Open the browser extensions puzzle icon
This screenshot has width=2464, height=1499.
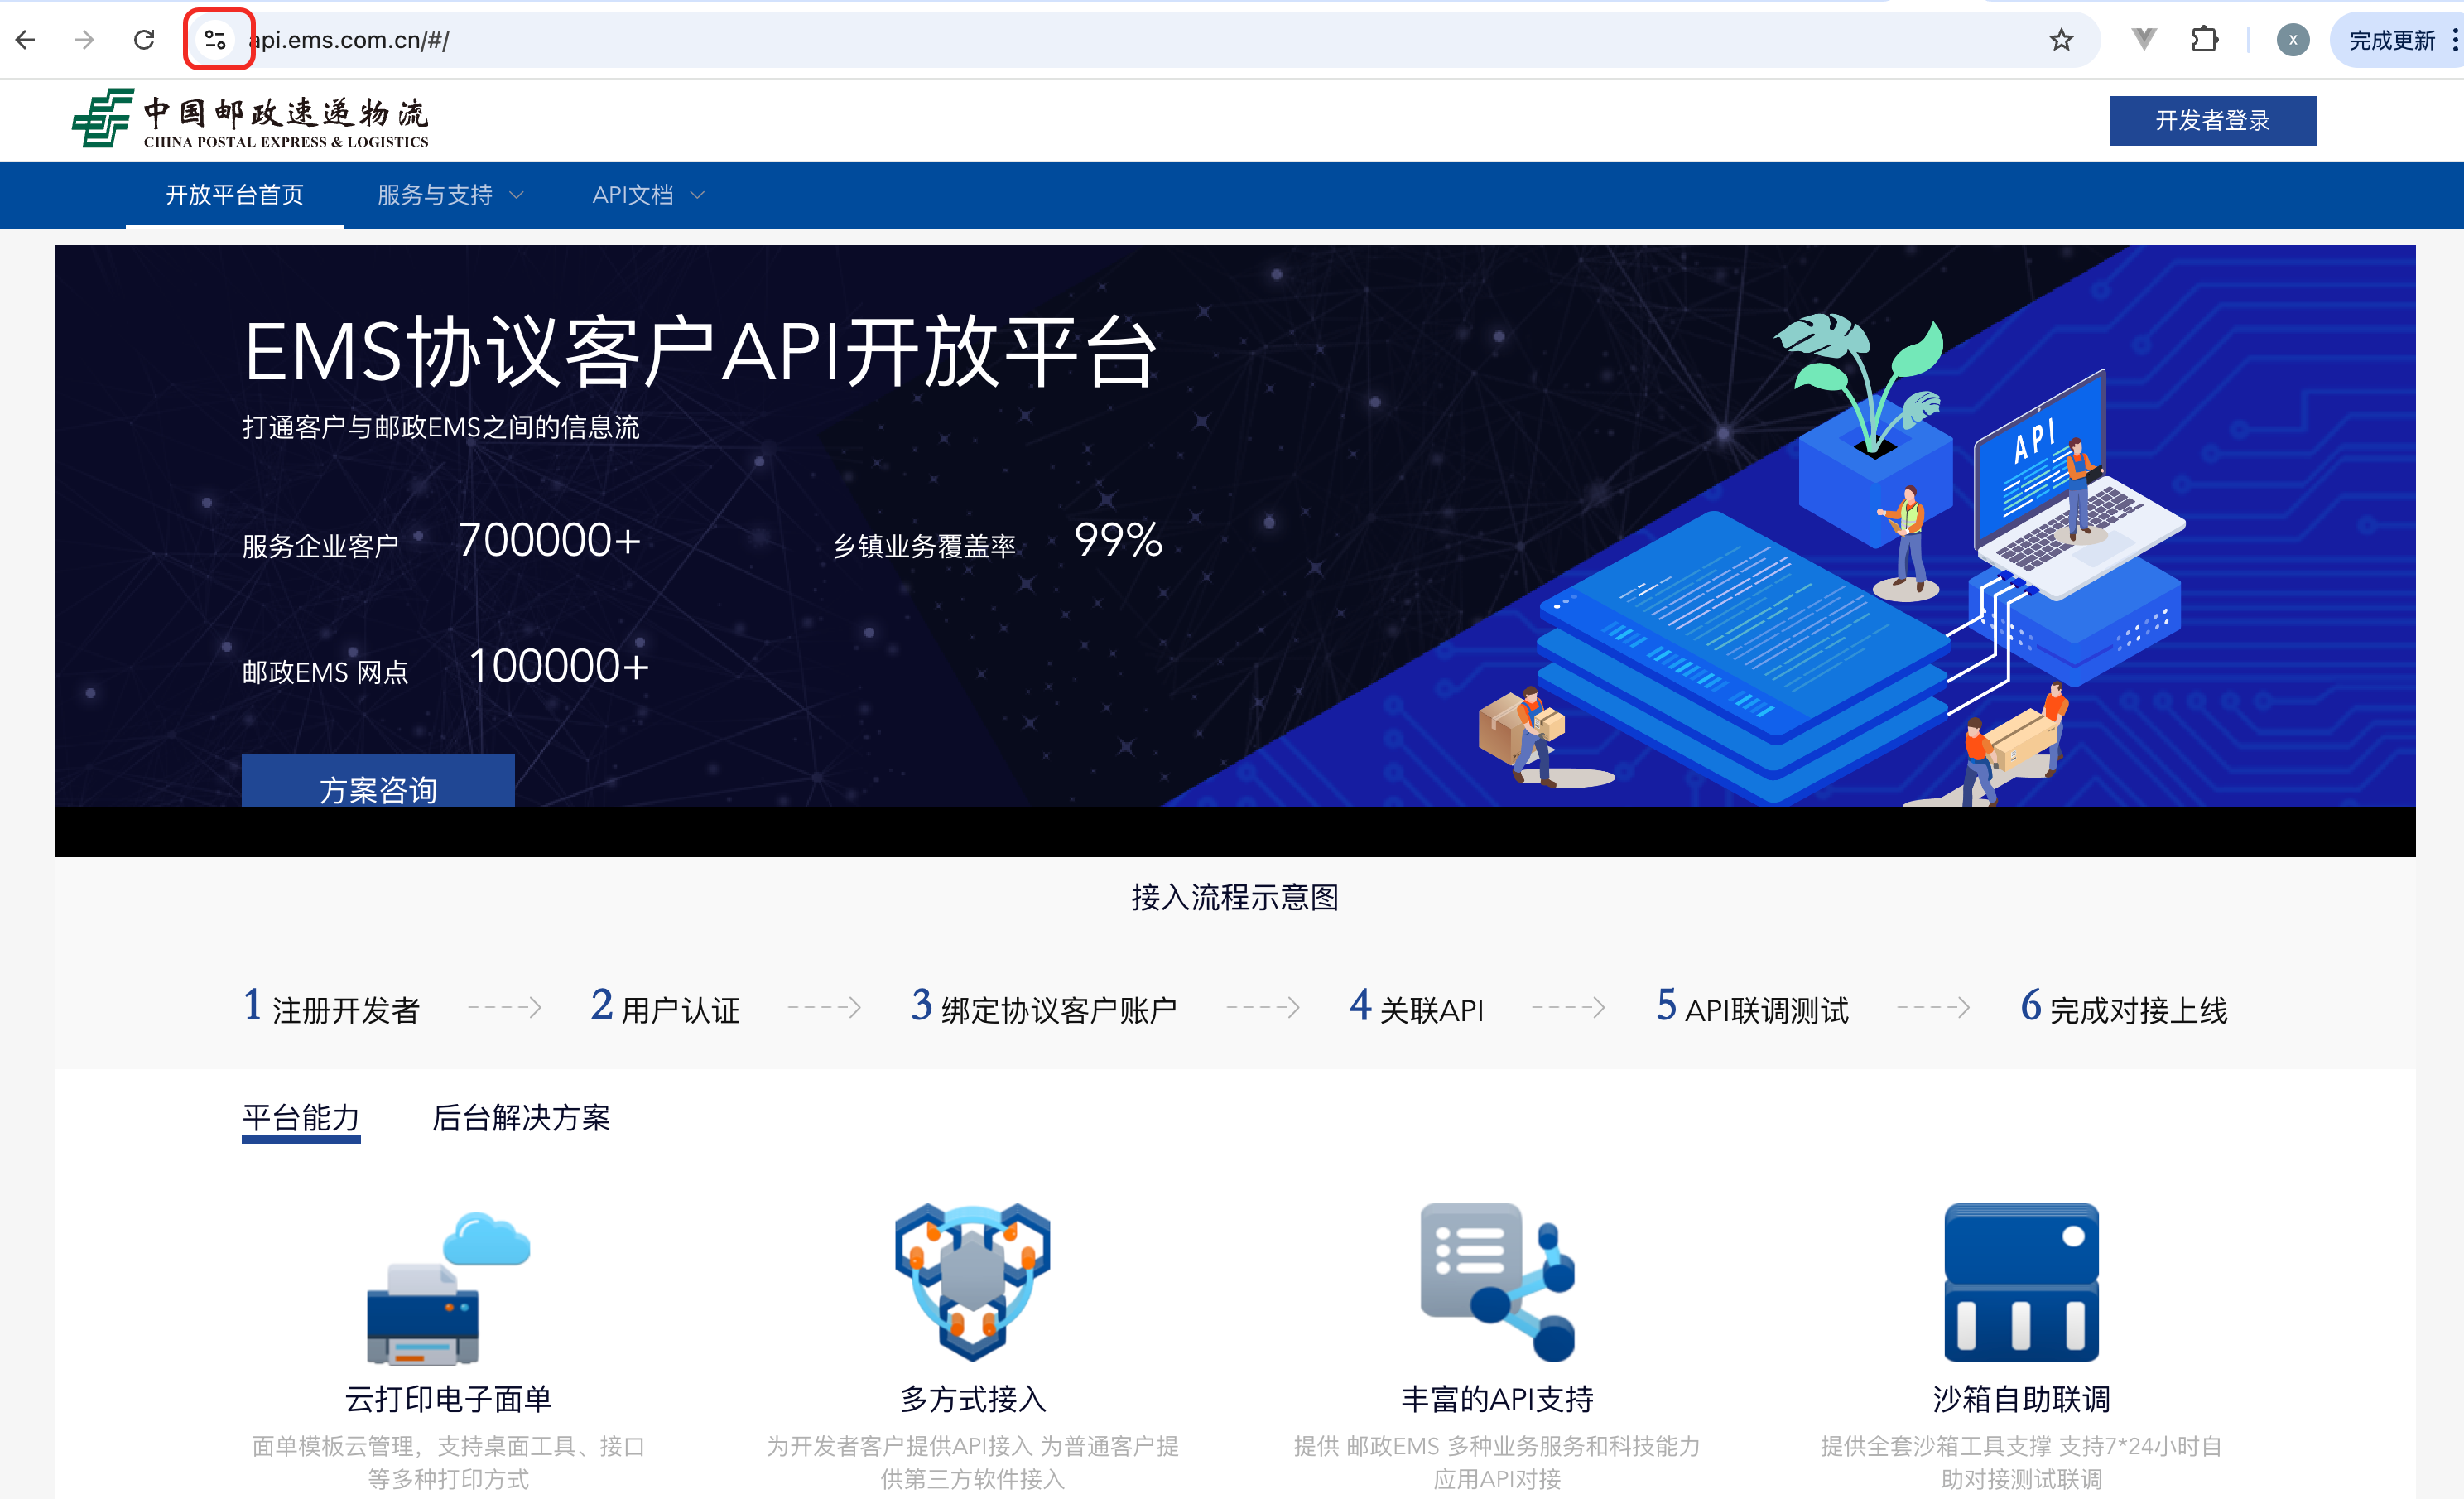(2205, 40)
